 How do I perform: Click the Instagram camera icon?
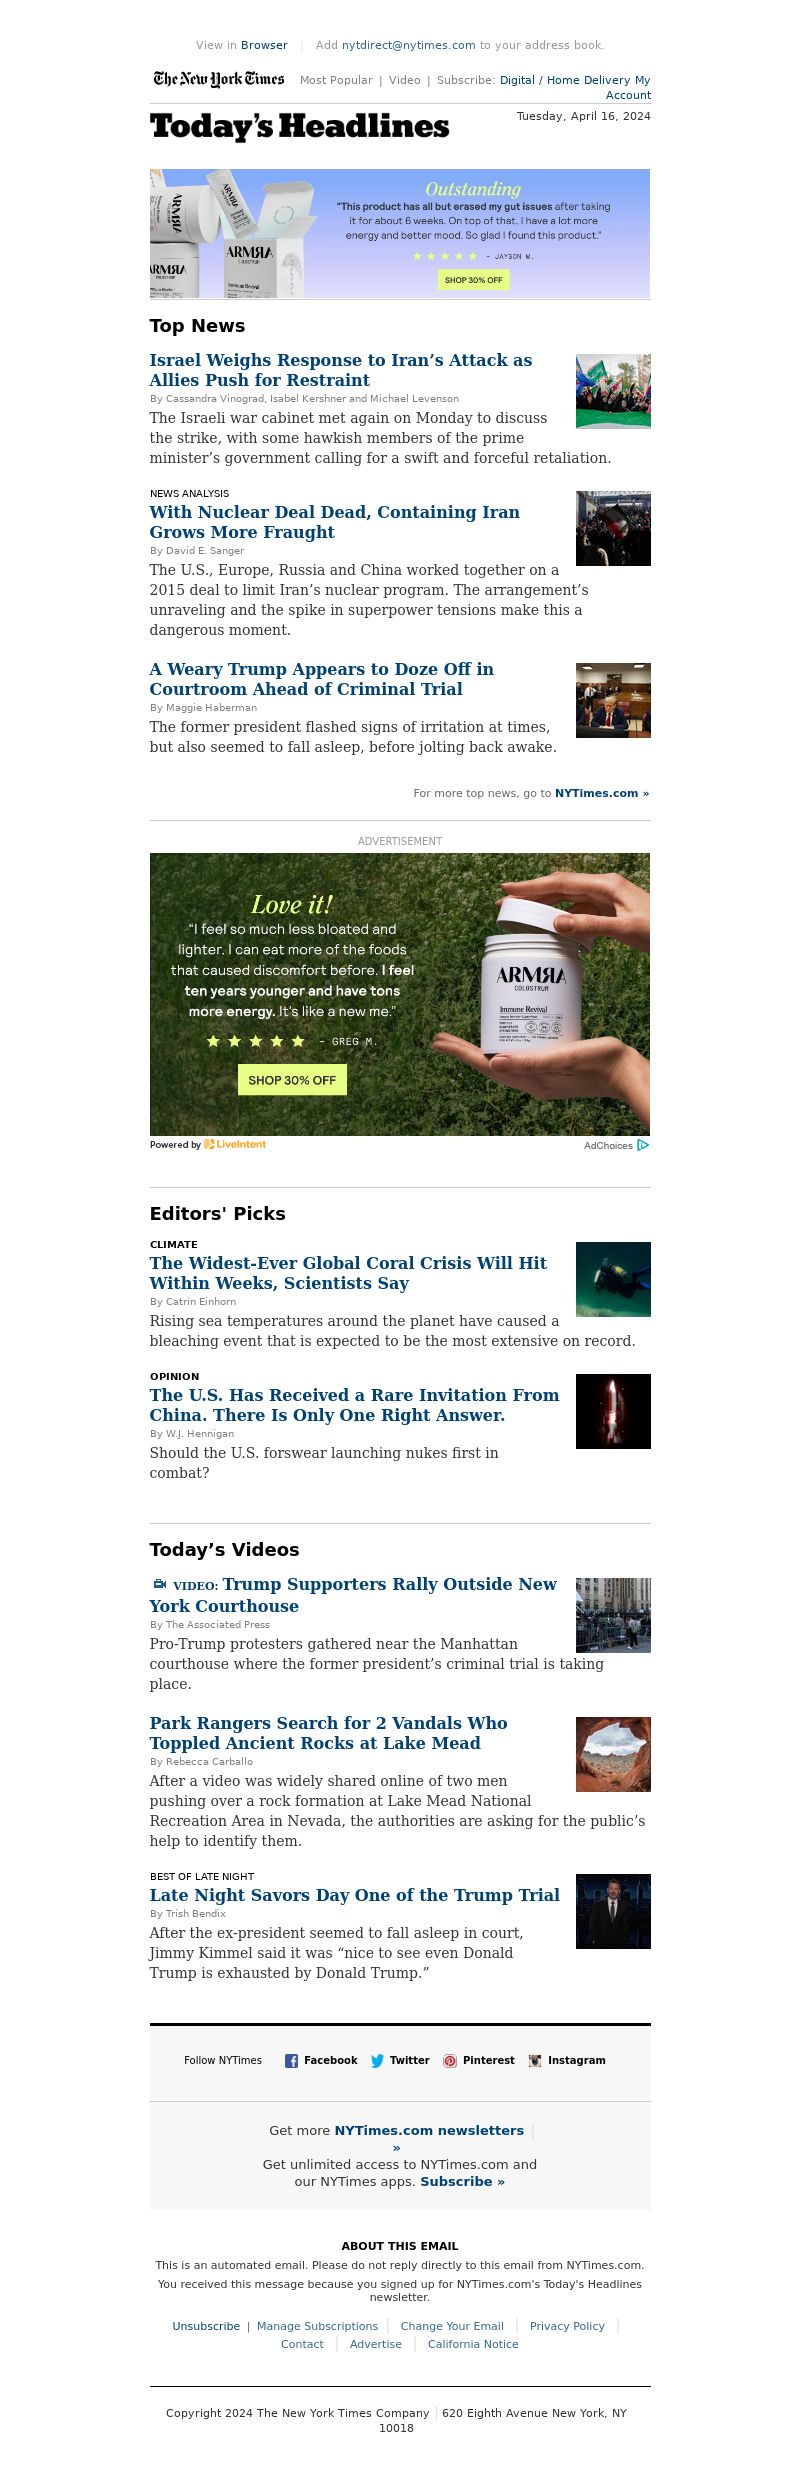[x=535, y=2060]
